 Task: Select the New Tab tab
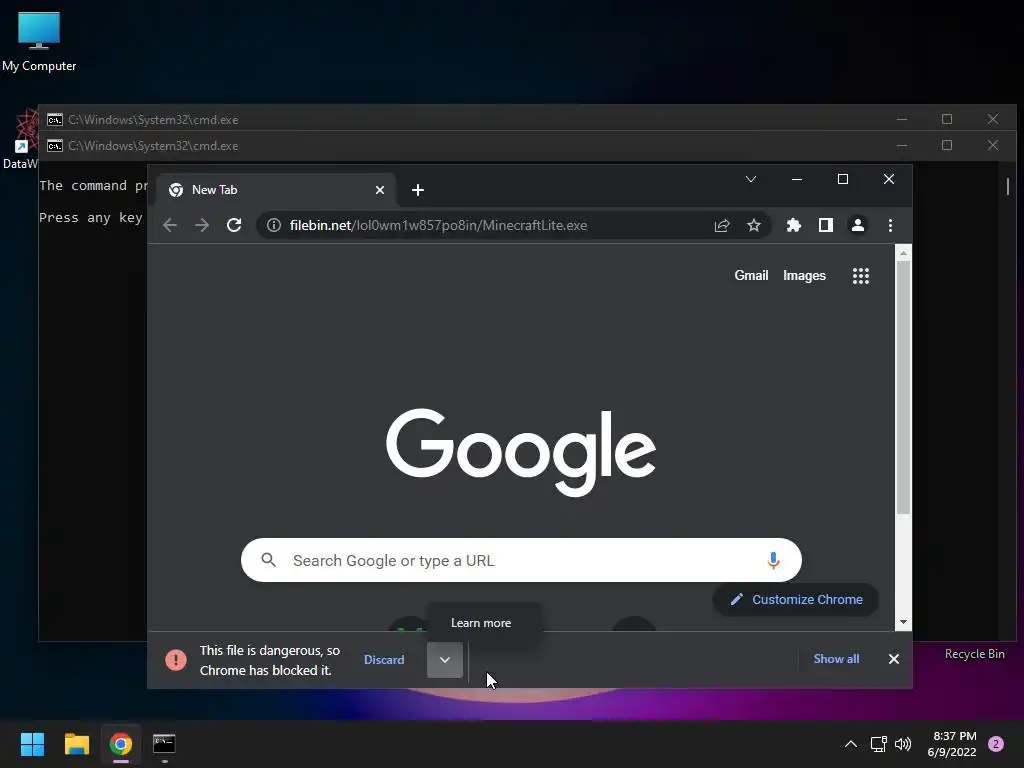coord(276,190)
